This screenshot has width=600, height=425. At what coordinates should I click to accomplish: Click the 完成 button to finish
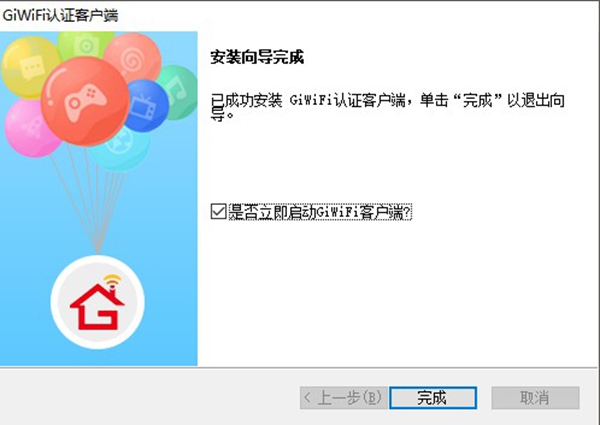433,398
